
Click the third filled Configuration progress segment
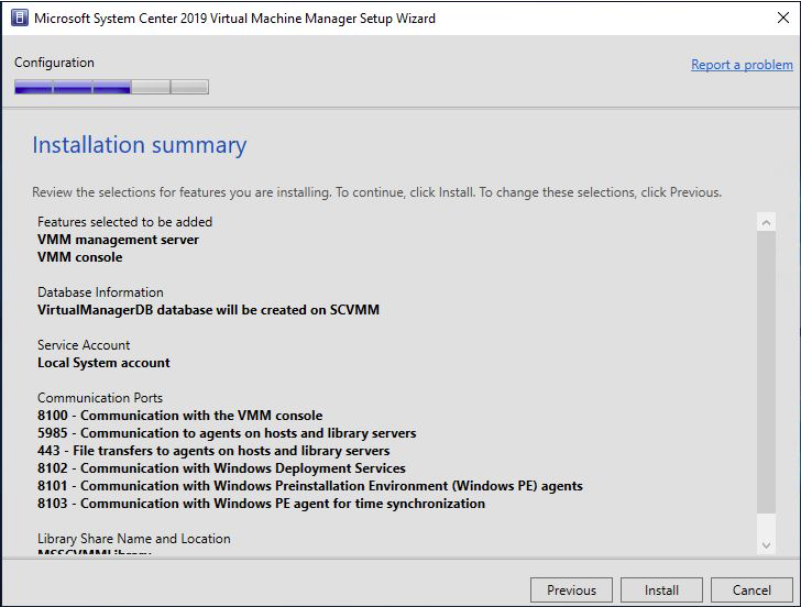click(112, 87)
